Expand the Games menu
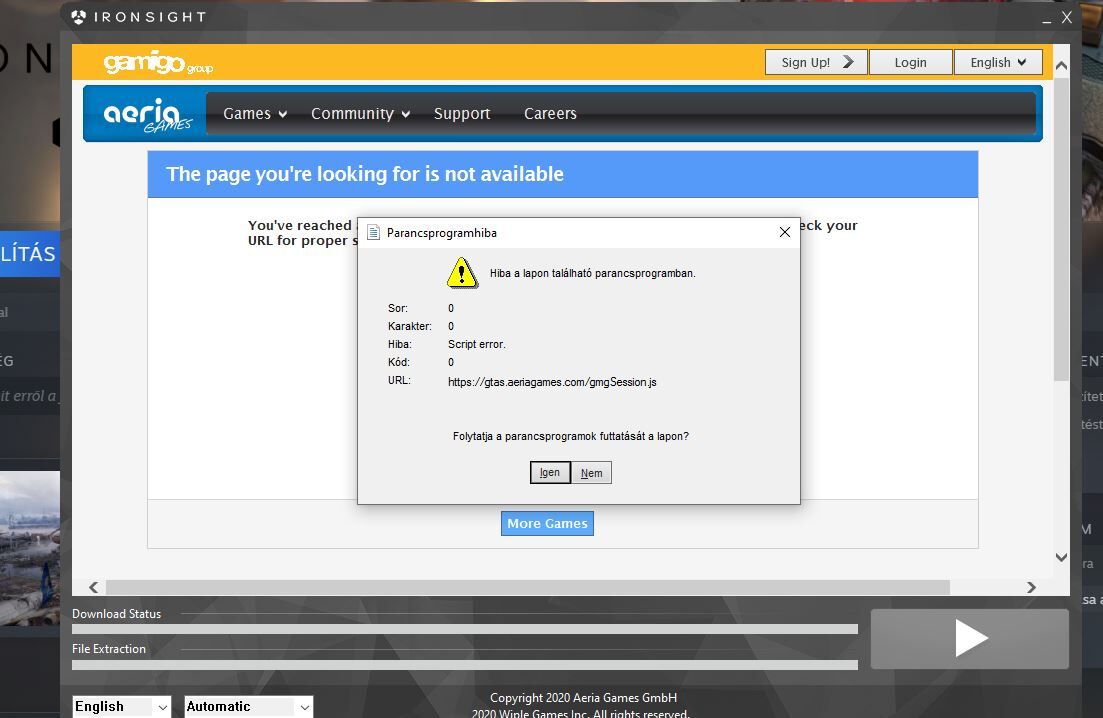The height and width of the screenshot is (718, 1103). 255,114
